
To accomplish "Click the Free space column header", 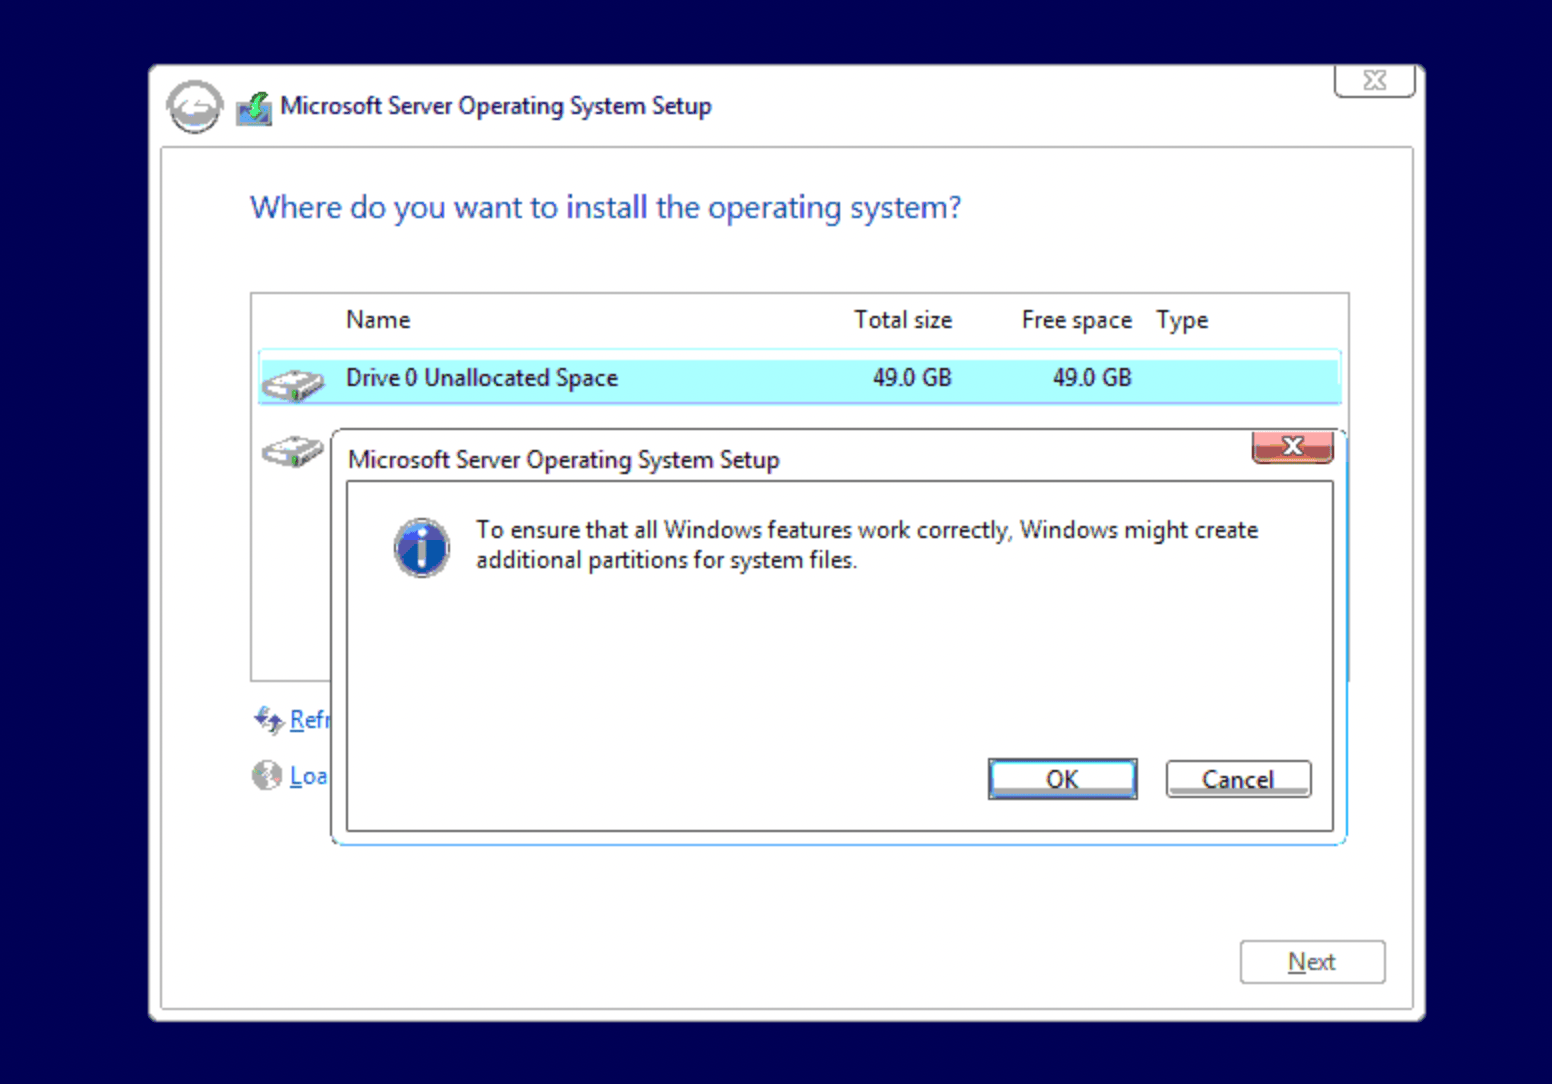I will pyautogui.click(x=1077, y=320).
